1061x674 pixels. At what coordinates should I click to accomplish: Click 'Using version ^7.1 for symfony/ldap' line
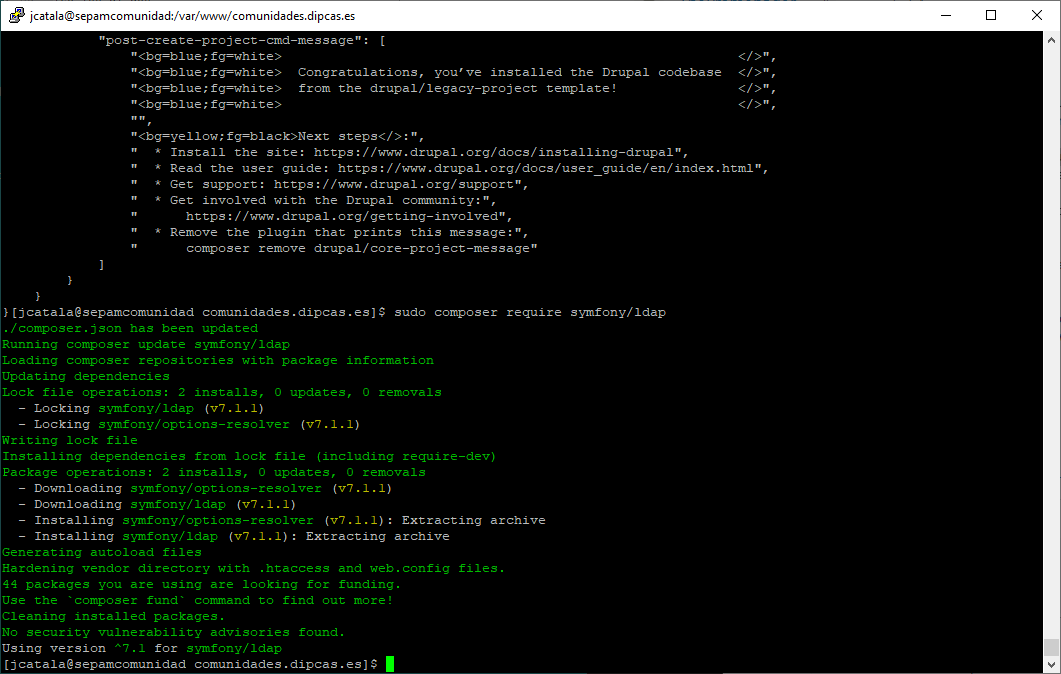click(x=142, y=648)
